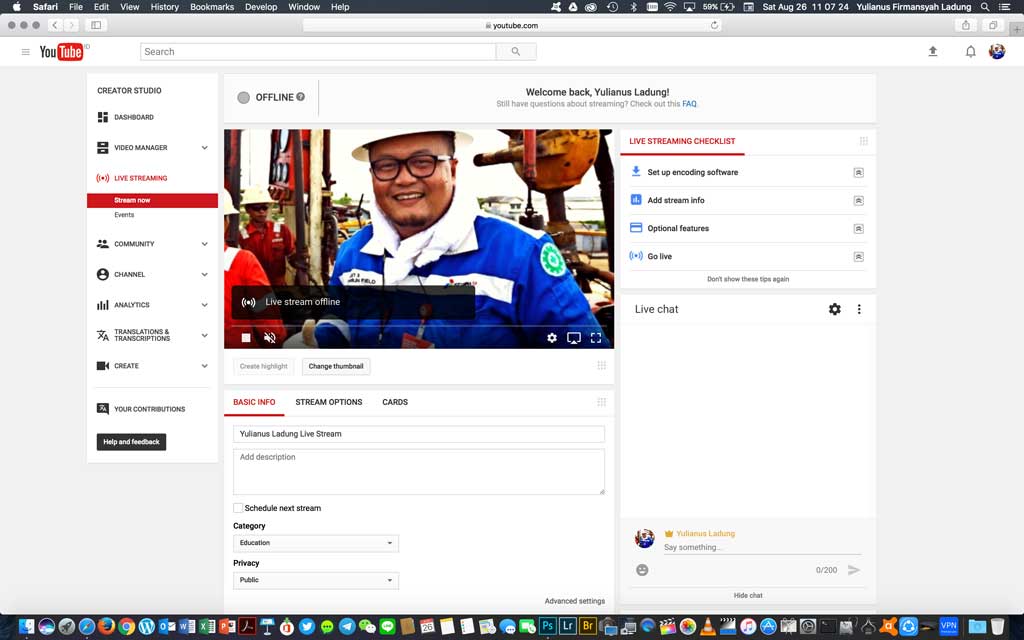The width and height of the screenshot is (1024, 640).
Task: Stop the stream preview playback
Action: click(246, 338)
